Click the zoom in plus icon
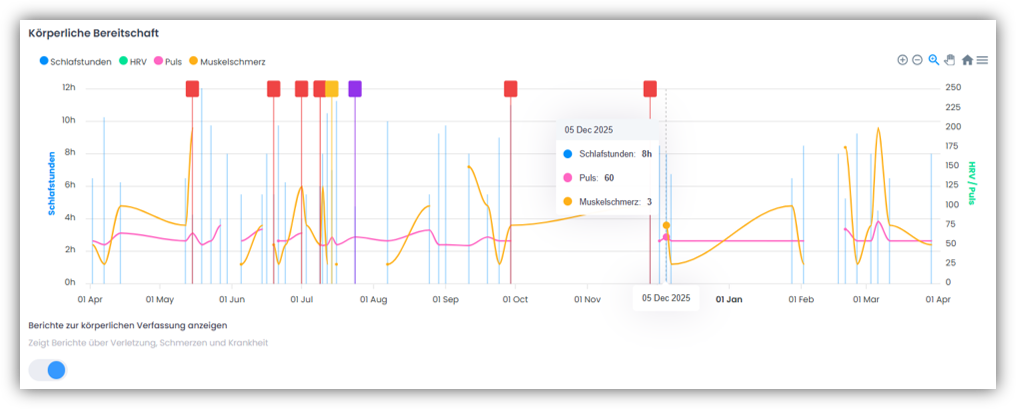This screenshot has height=409, width=1016. [x=902, y=60]
